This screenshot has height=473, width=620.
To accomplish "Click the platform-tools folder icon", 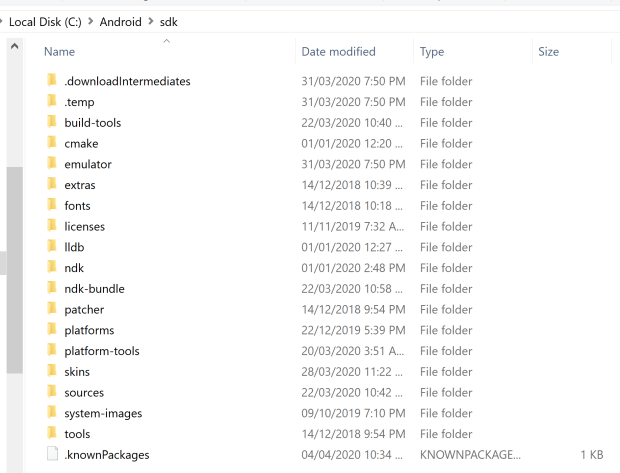I will coord(52,350).
